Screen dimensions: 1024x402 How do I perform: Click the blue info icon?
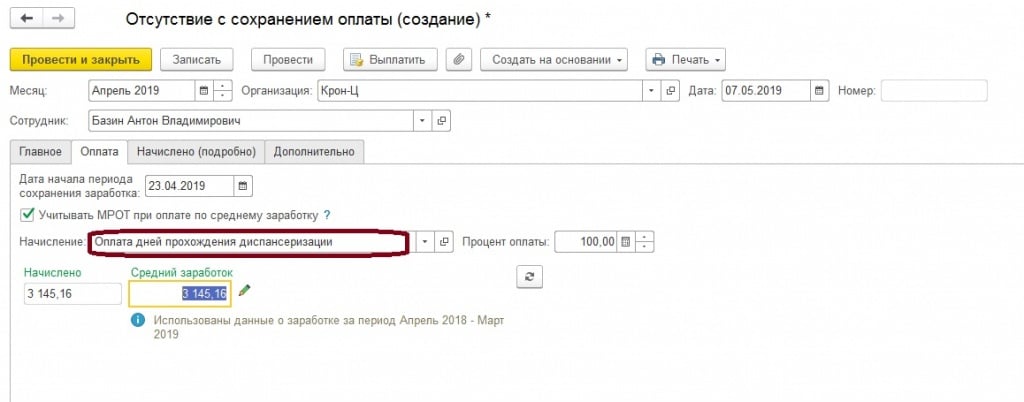point(138,320)
